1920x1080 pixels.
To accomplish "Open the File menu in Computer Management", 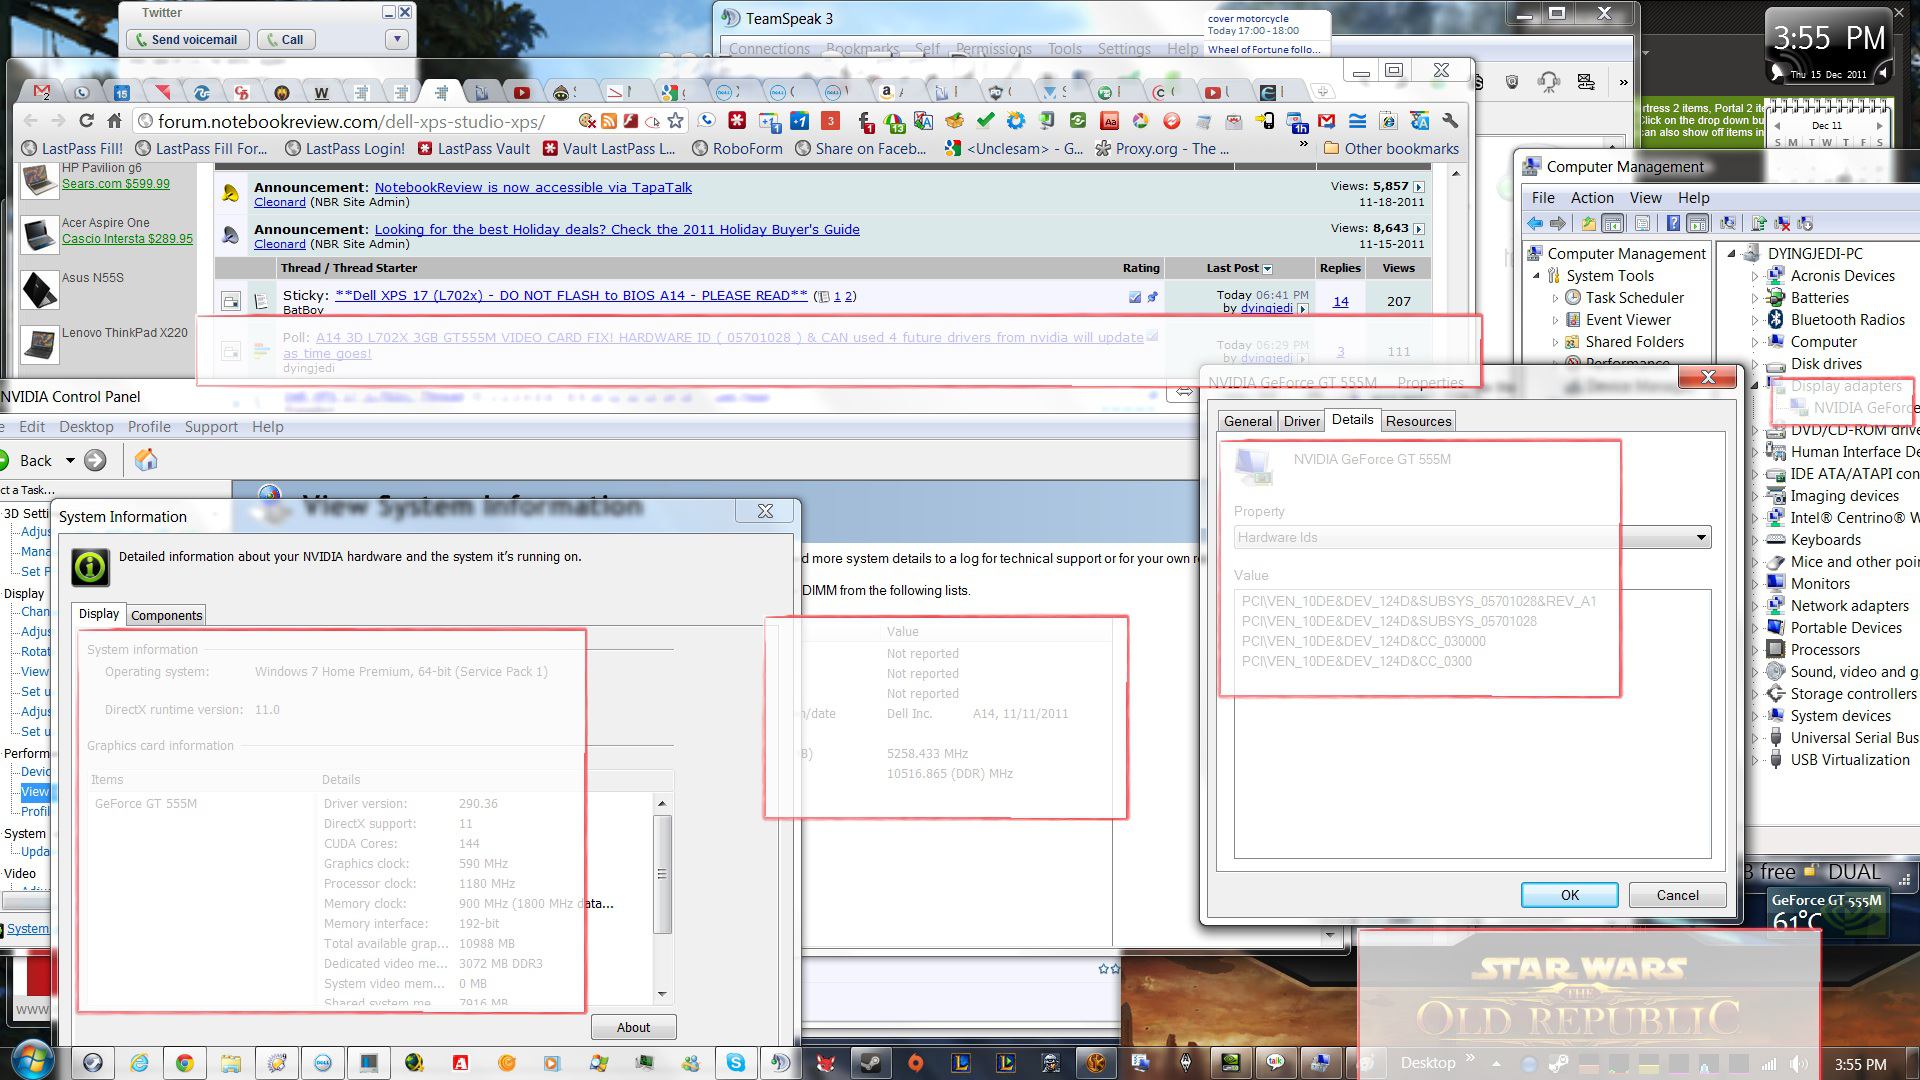I will pyautogui.click(x=1543, y=198).
